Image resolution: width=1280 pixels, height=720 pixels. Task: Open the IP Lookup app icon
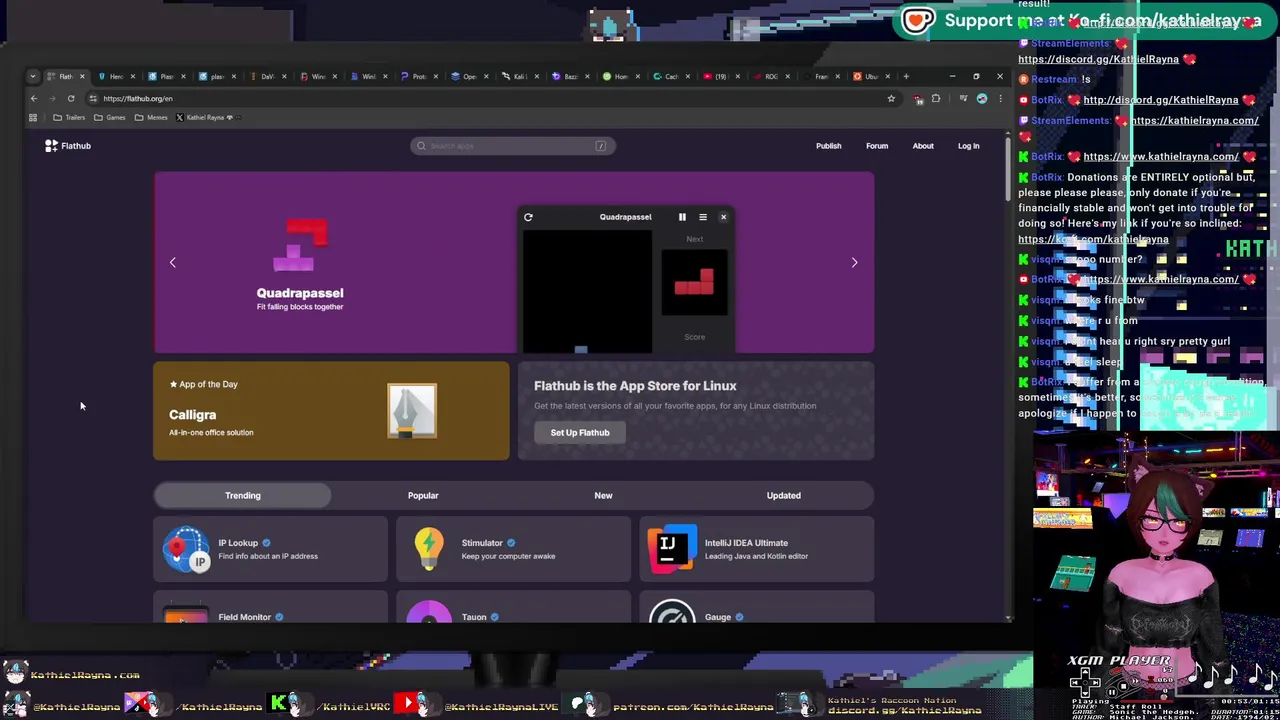(x=186, y=549)
